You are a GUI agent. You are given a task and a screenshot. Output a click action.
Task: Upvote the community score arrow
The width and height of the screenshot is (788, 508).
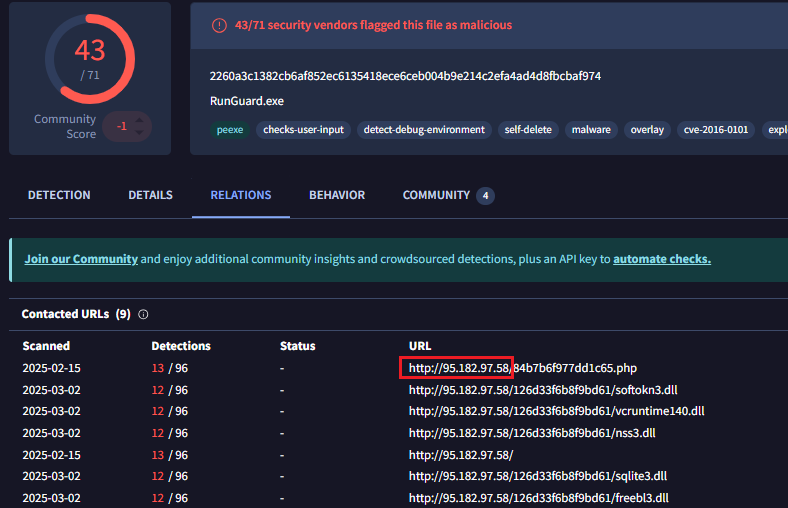[x=140, y=120]
